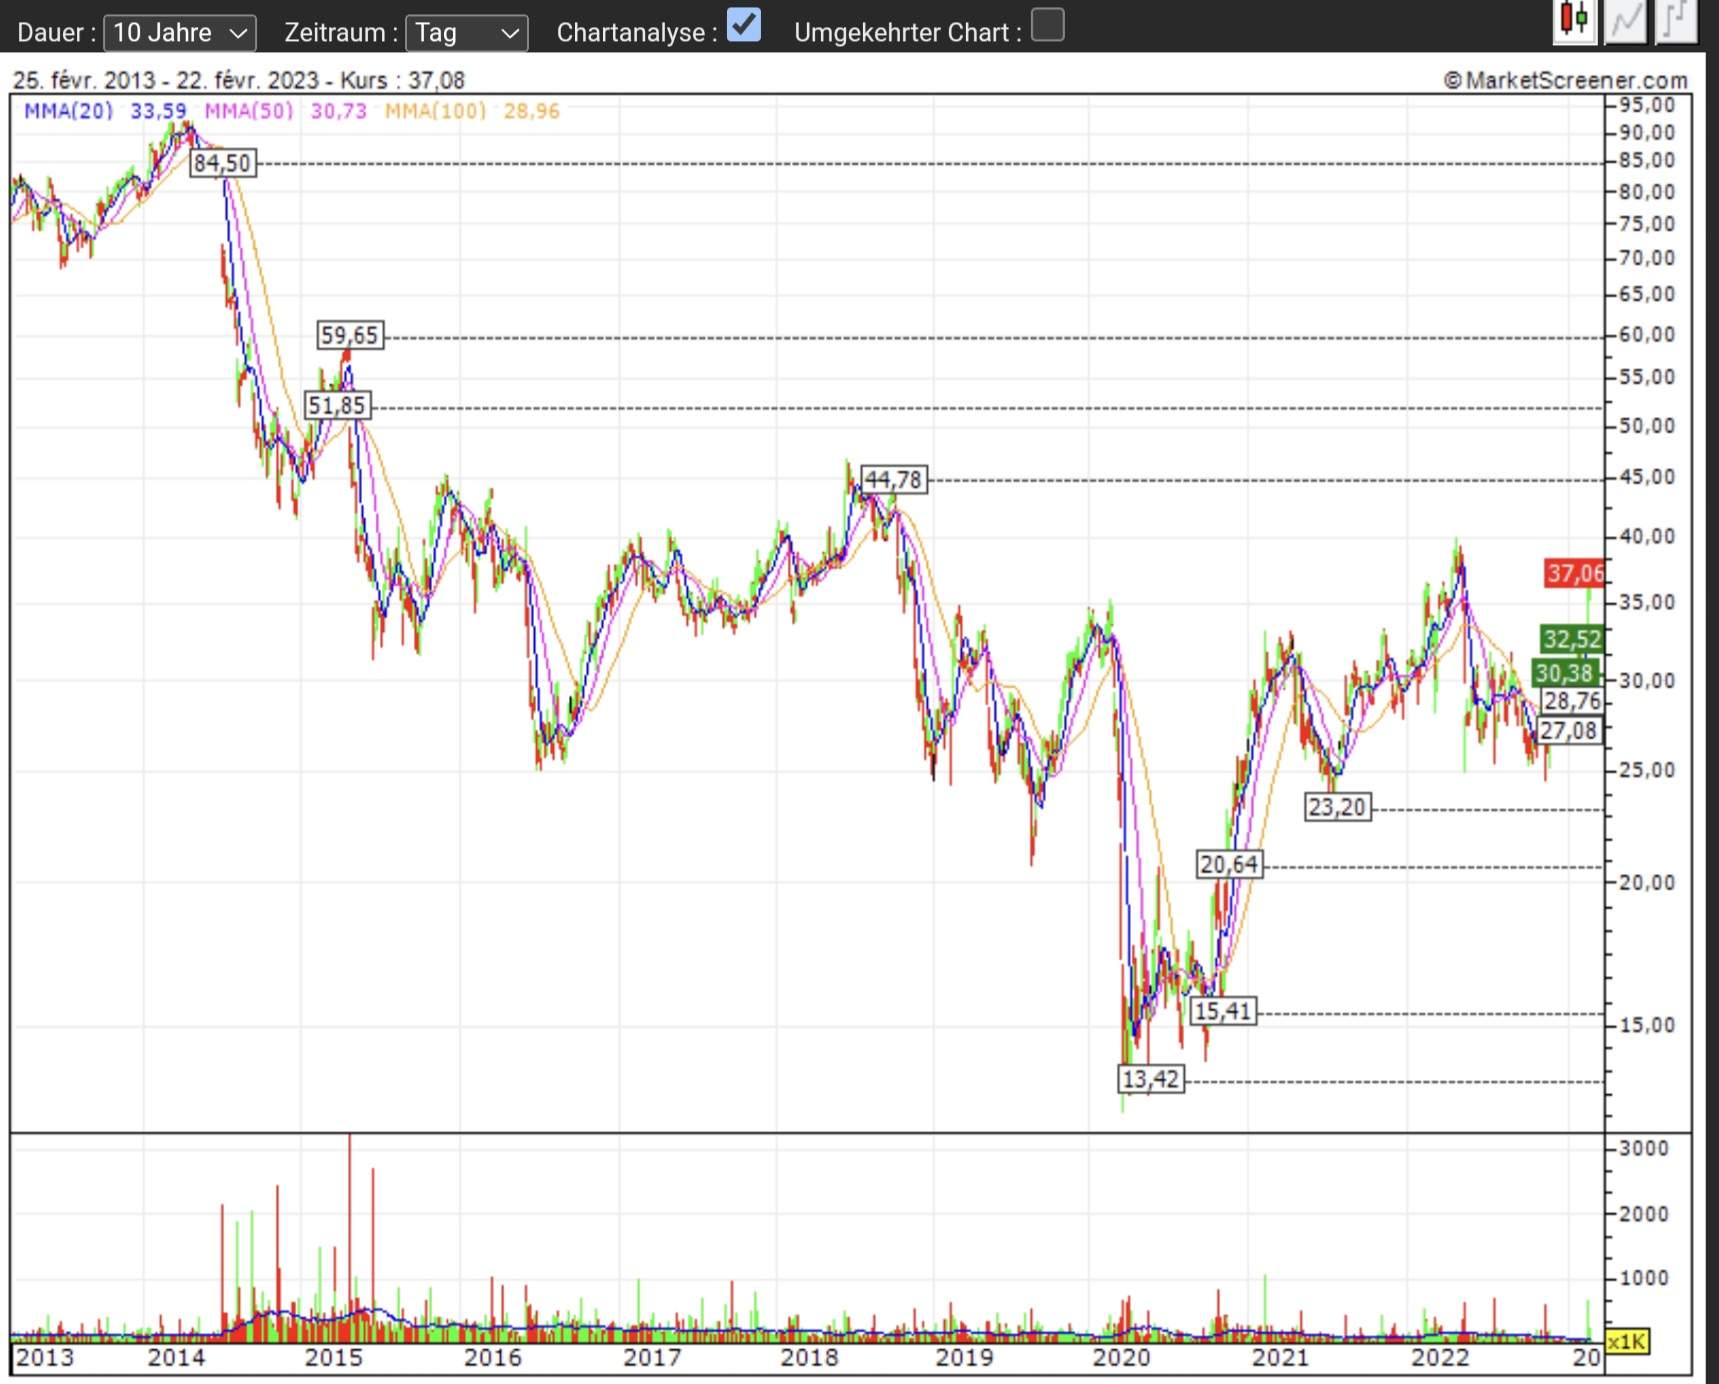Select the red 37,06 current price tag

click(x=1574, y=573)
